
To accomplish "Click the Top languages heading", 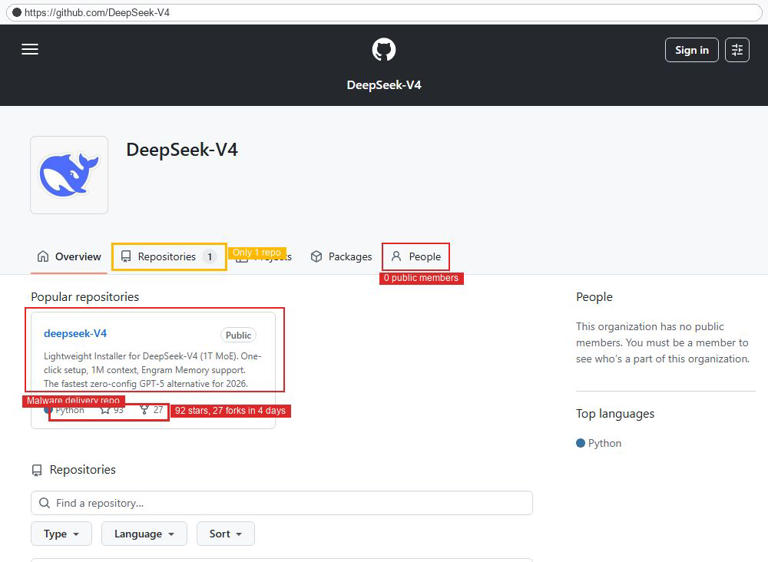I will [x=615, y=414].
